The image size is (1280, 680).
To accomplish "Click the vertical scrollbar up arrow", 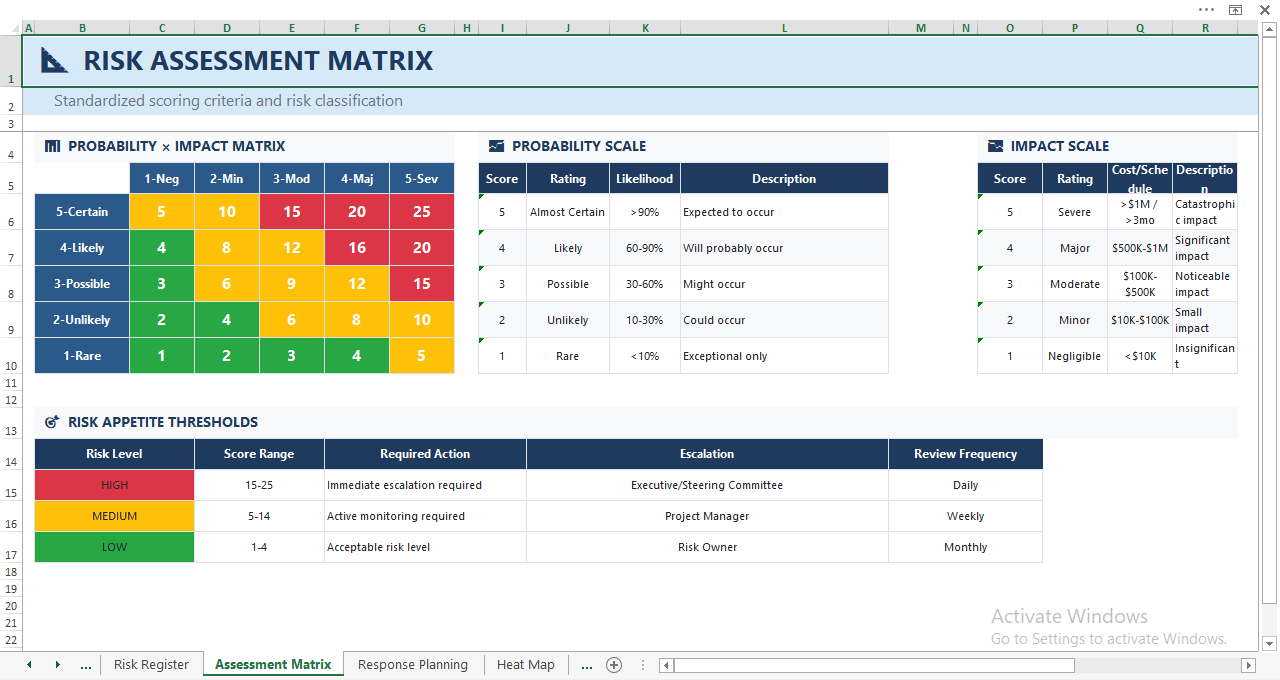I will [1269, 32].
